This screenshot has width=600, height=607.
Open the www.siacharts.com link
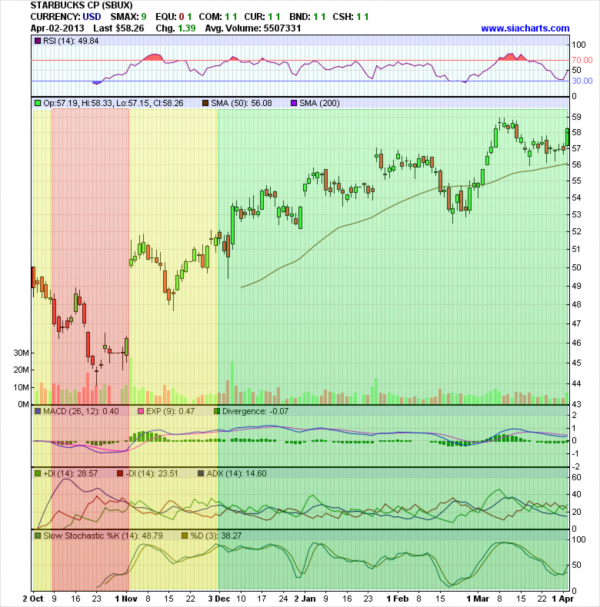[523, 29]
